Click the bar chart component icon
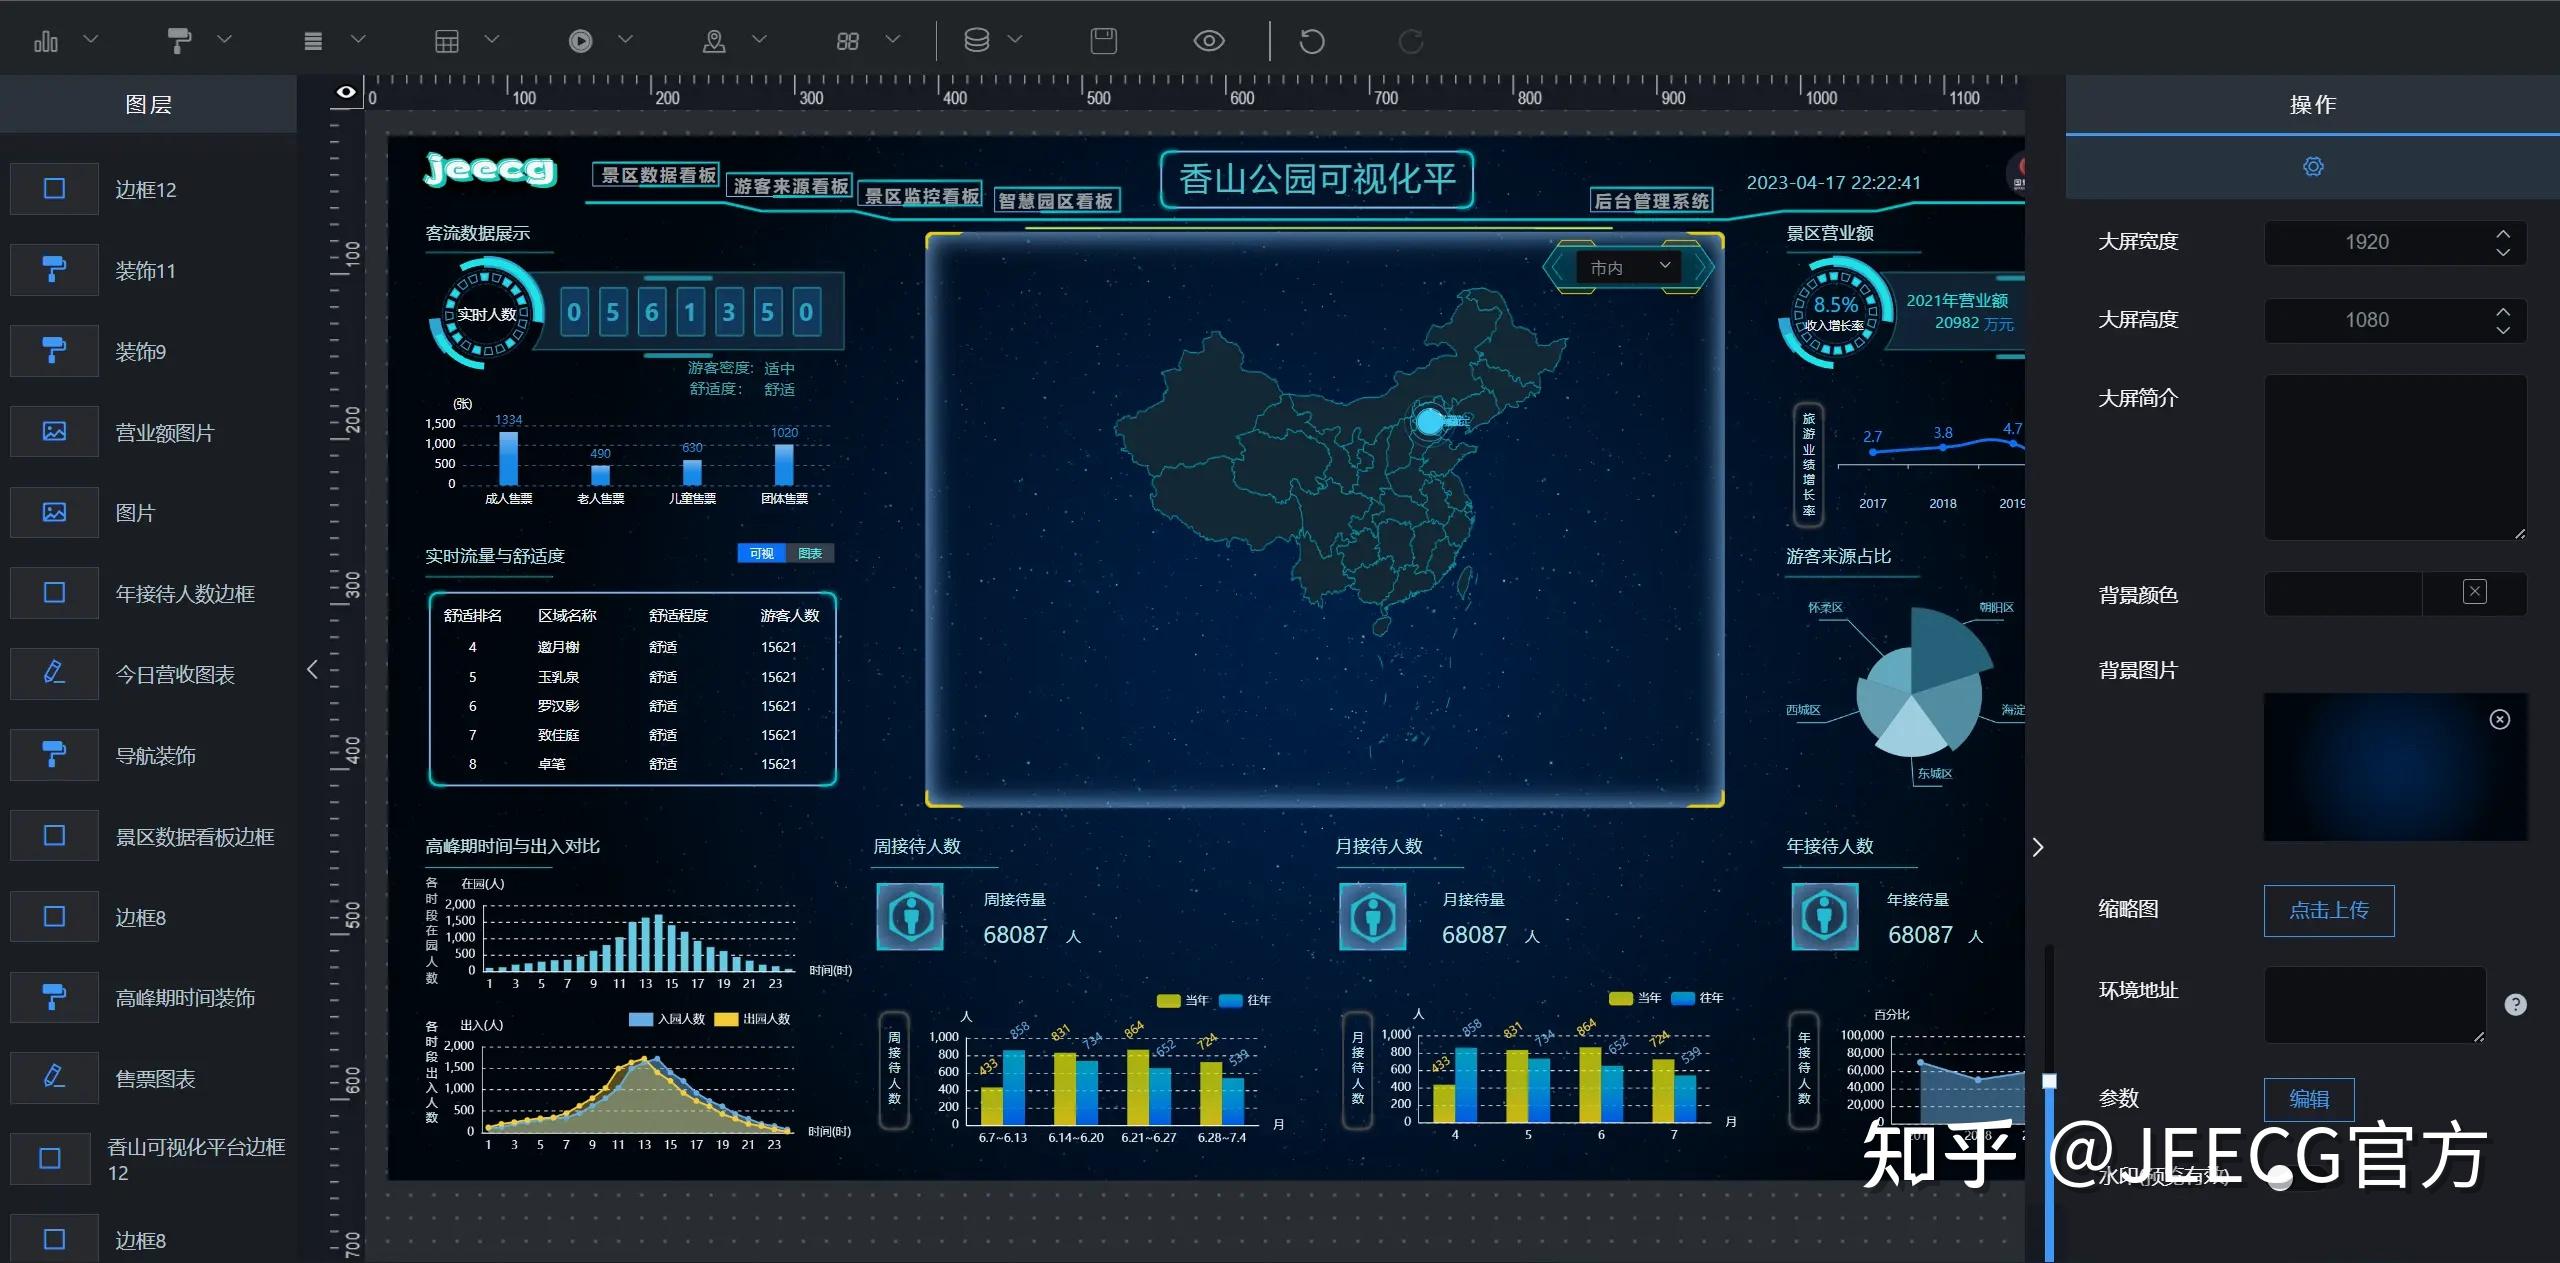2560x1263 pixels. point(46,41)
